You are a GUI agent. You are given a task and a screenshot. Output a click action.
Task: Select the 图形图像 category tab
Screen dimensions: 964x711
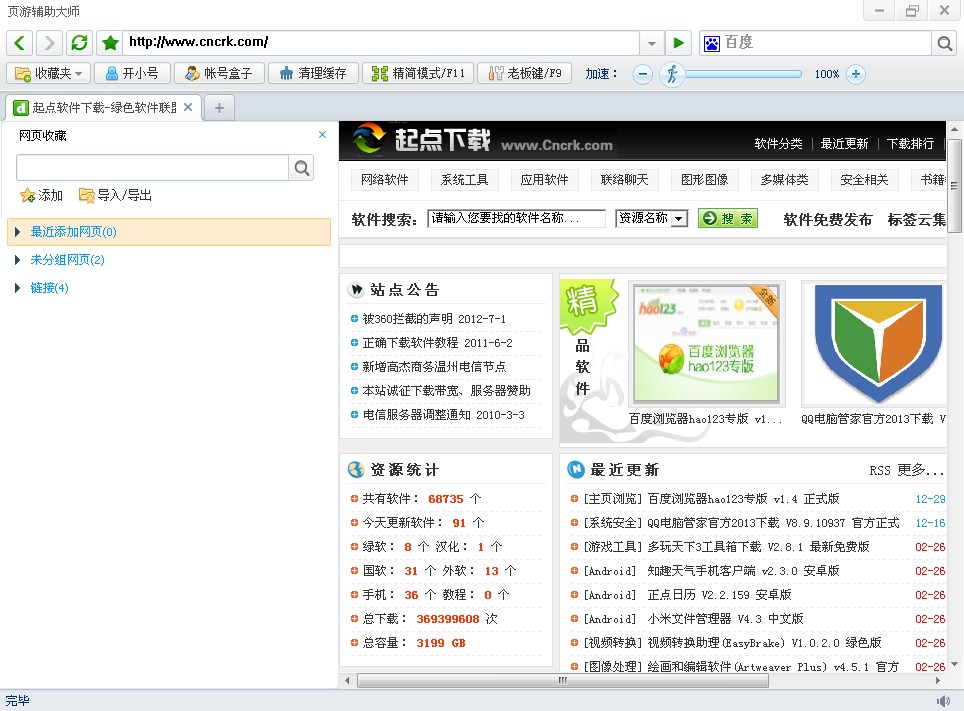point(705,180)
